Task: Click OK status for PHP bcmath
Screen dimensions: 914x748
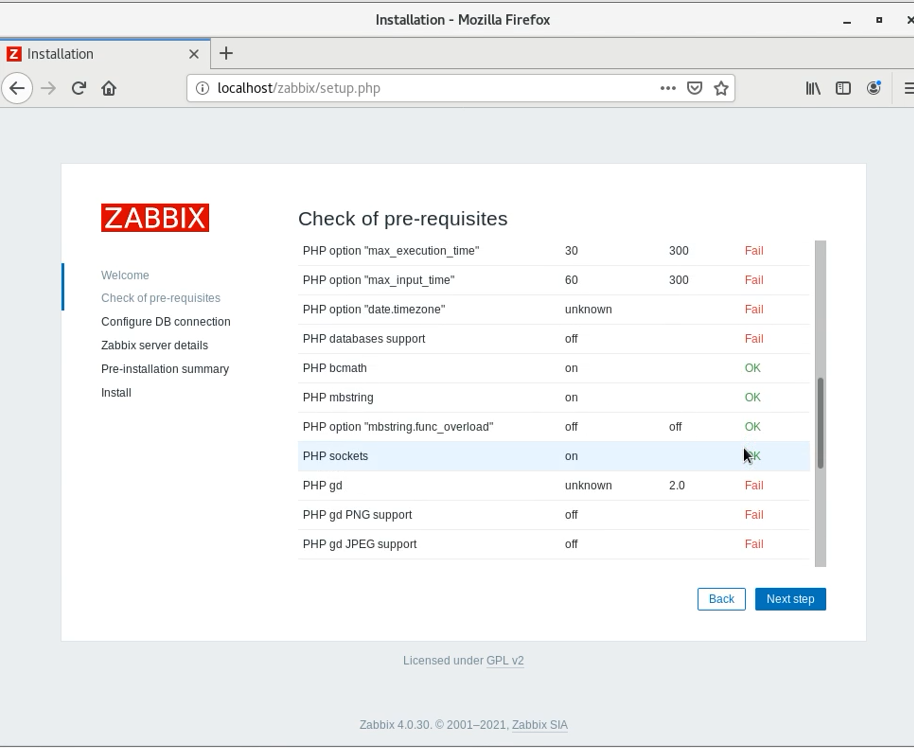Action: click(753, 368)
